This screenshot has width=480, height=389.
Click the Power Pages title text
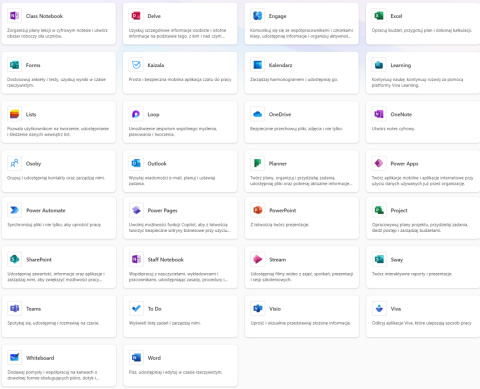pos(162,210)
